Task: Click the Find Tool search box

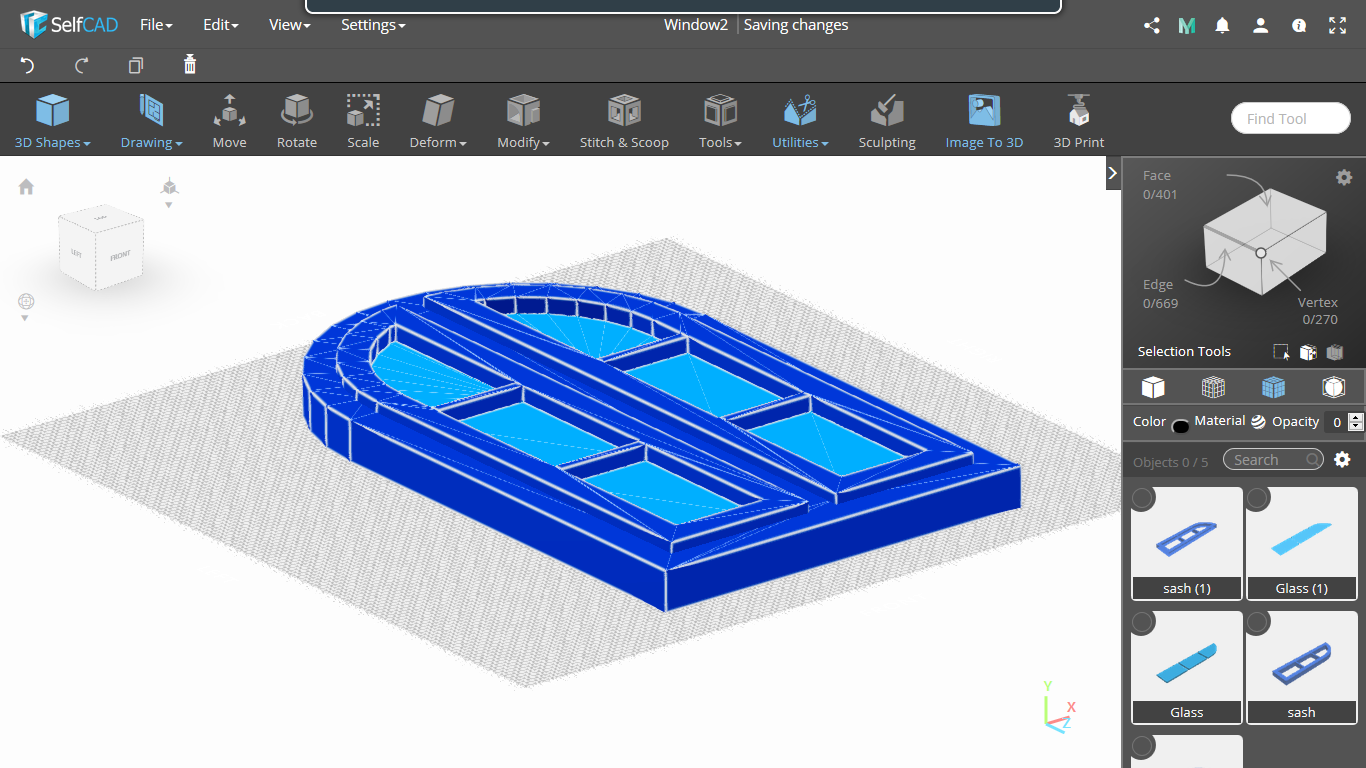Action: coord(1291,118)
